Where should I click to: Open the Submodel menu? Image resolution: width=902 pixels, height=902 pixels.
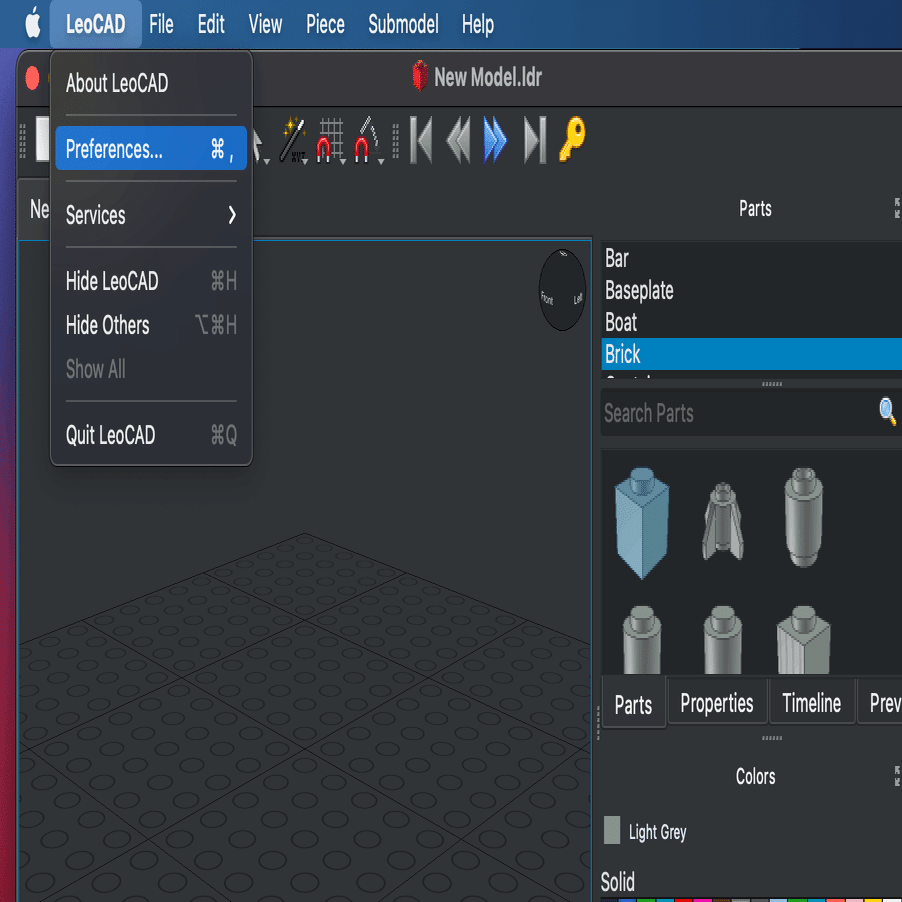coord(403,24)
